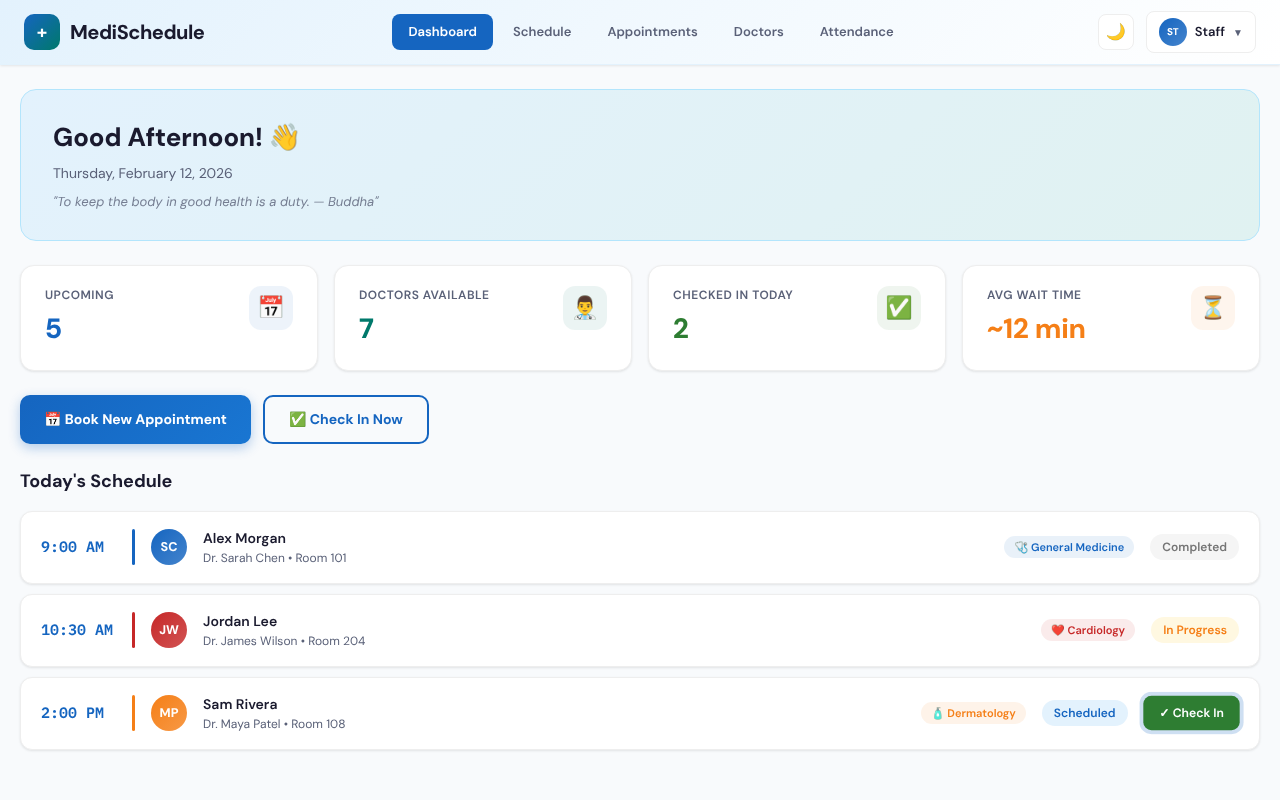This screenshot has width=1280, height=800.
Task: Open the Staff dropdown menu
Action: (x=1200, y=31)
